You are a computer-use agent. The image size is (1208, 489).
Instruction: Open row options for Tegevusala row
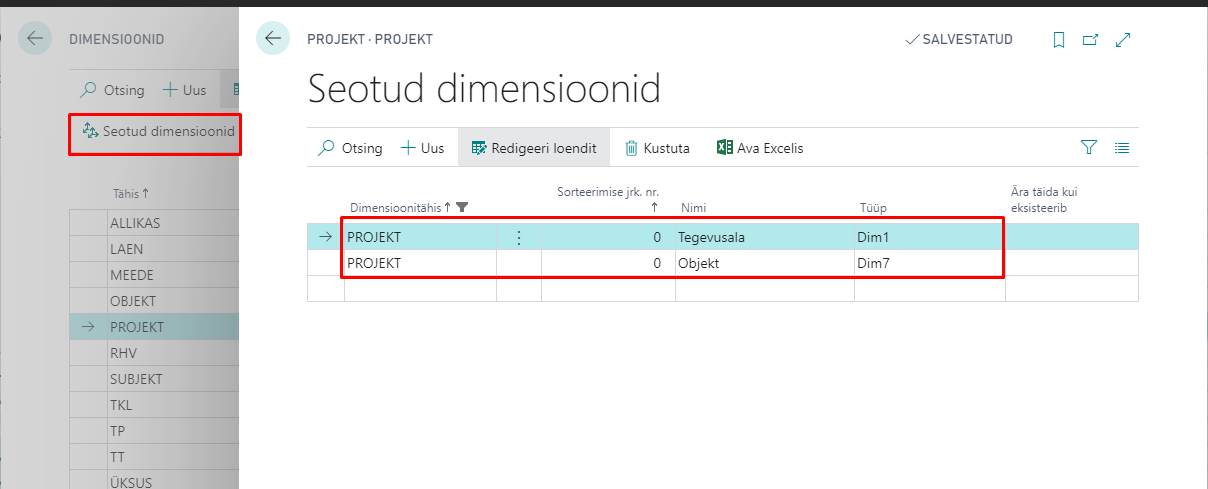click(x=518, y=237)
